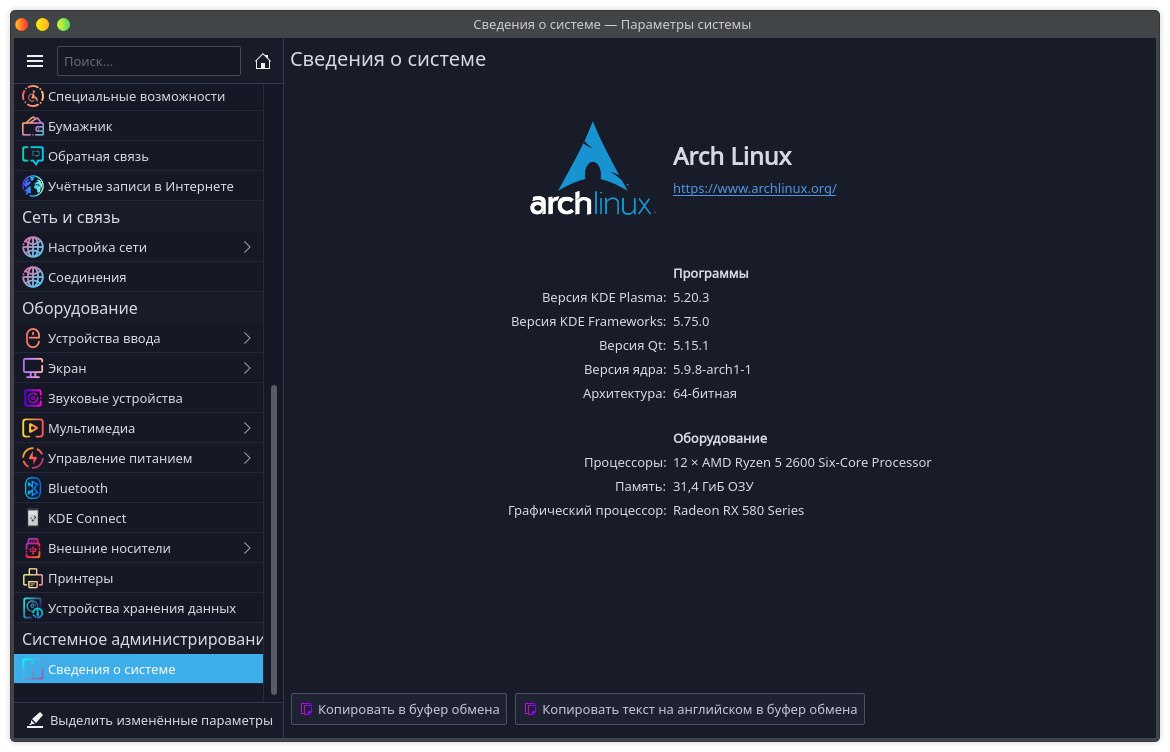This screenshot has height=752, width=1170.
Task: Click the Принтеры printer icon
Action: [32, 578]
